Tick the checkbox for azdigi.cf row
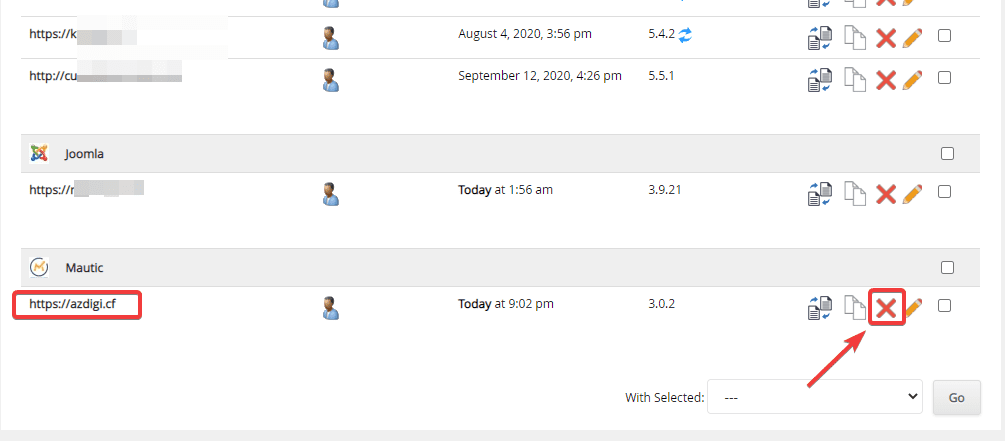This screenshot has width=1005, height=441. (945, 306)
